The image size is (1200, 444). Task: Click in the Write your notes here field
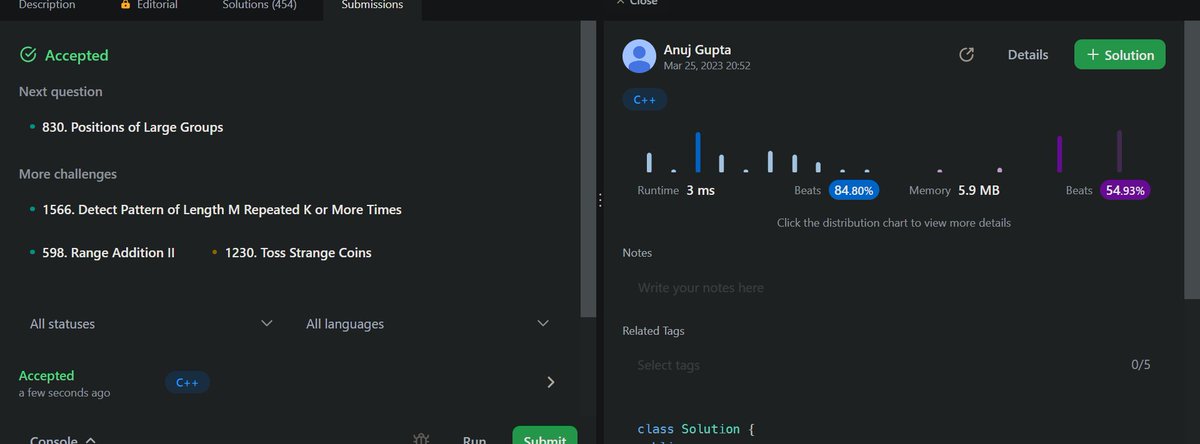[895, 288]
